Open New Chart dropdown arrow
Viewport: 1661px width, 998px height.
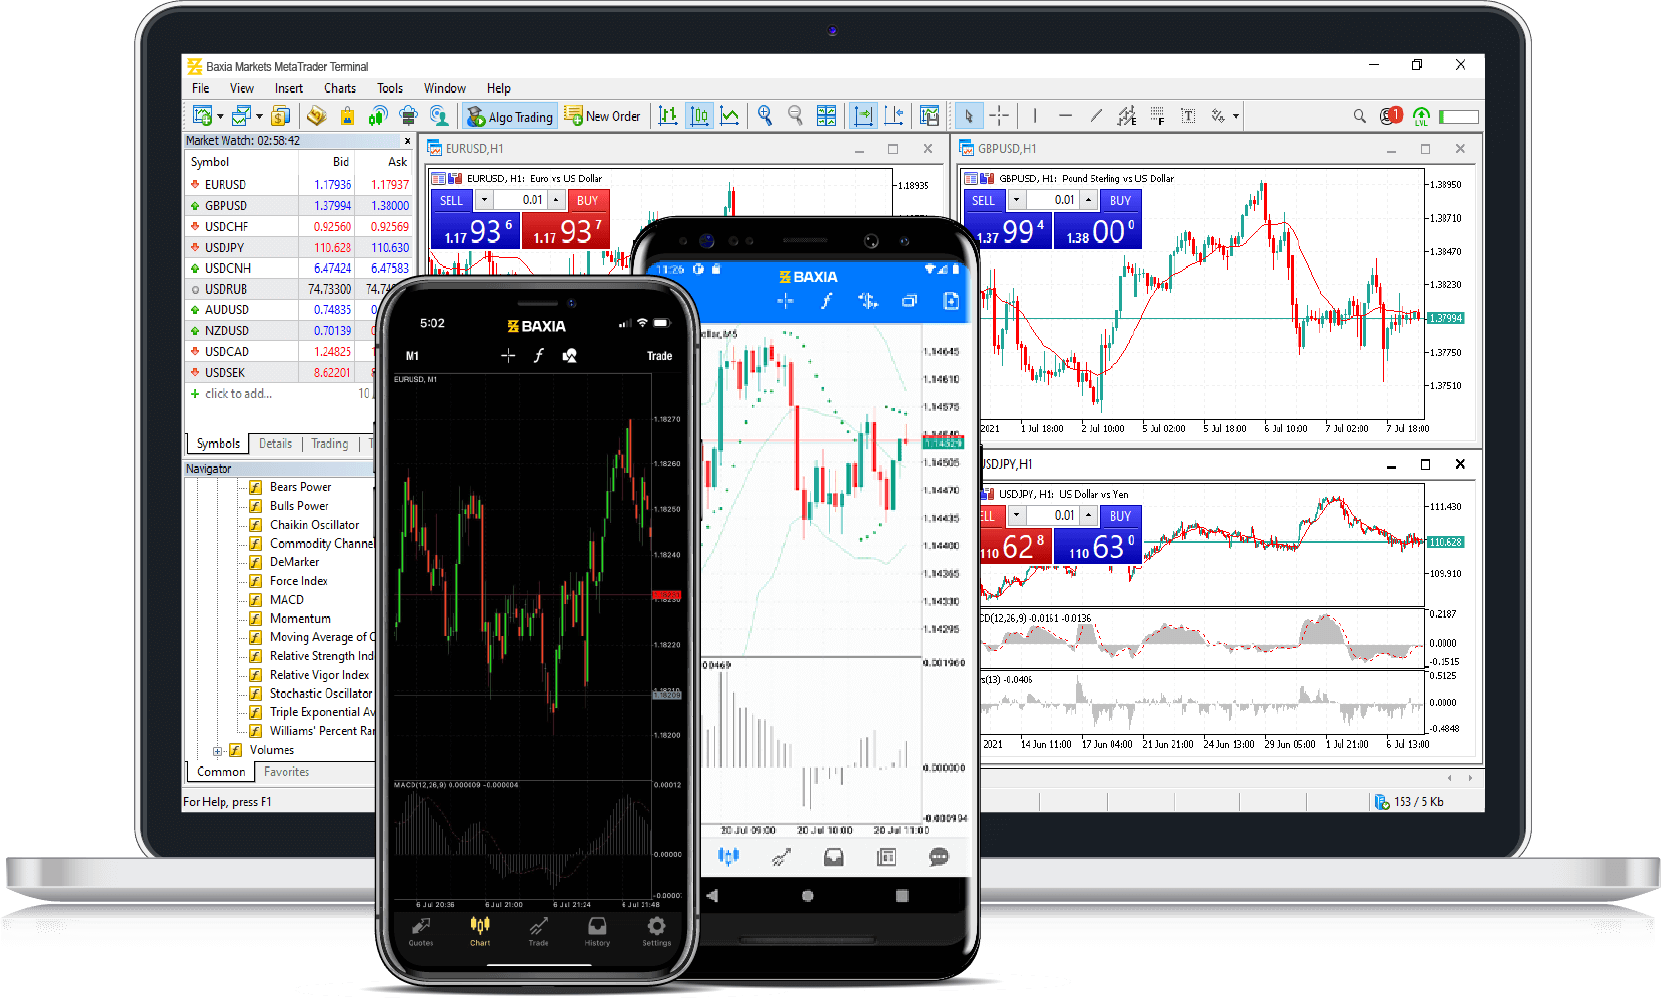(220, 116)
